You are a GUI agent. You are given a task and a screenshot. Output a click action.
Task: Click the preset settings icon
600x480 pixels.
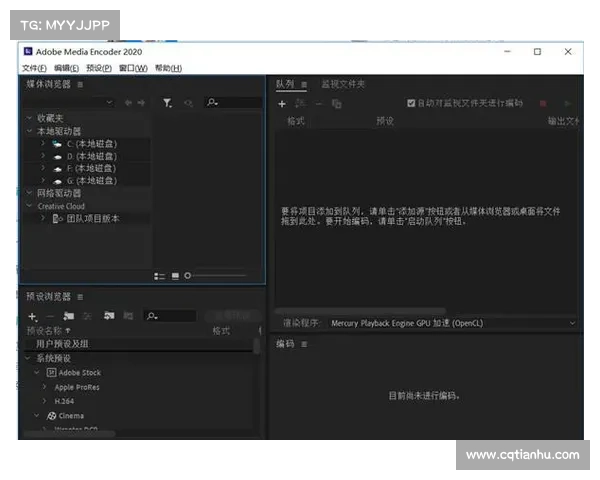(x=88, y=316)
